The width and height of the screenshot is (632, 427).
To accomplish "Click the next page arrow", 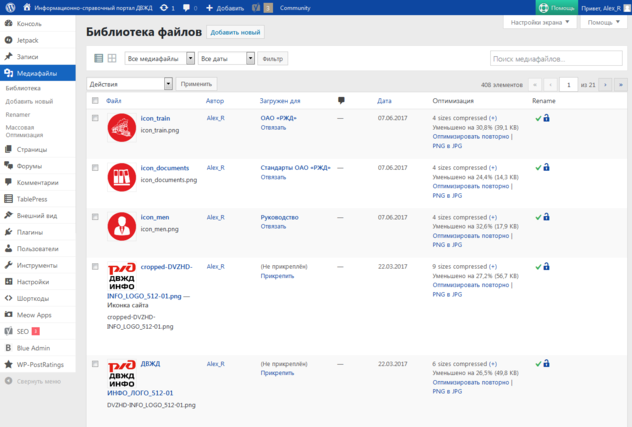I will tap(605, 85).
